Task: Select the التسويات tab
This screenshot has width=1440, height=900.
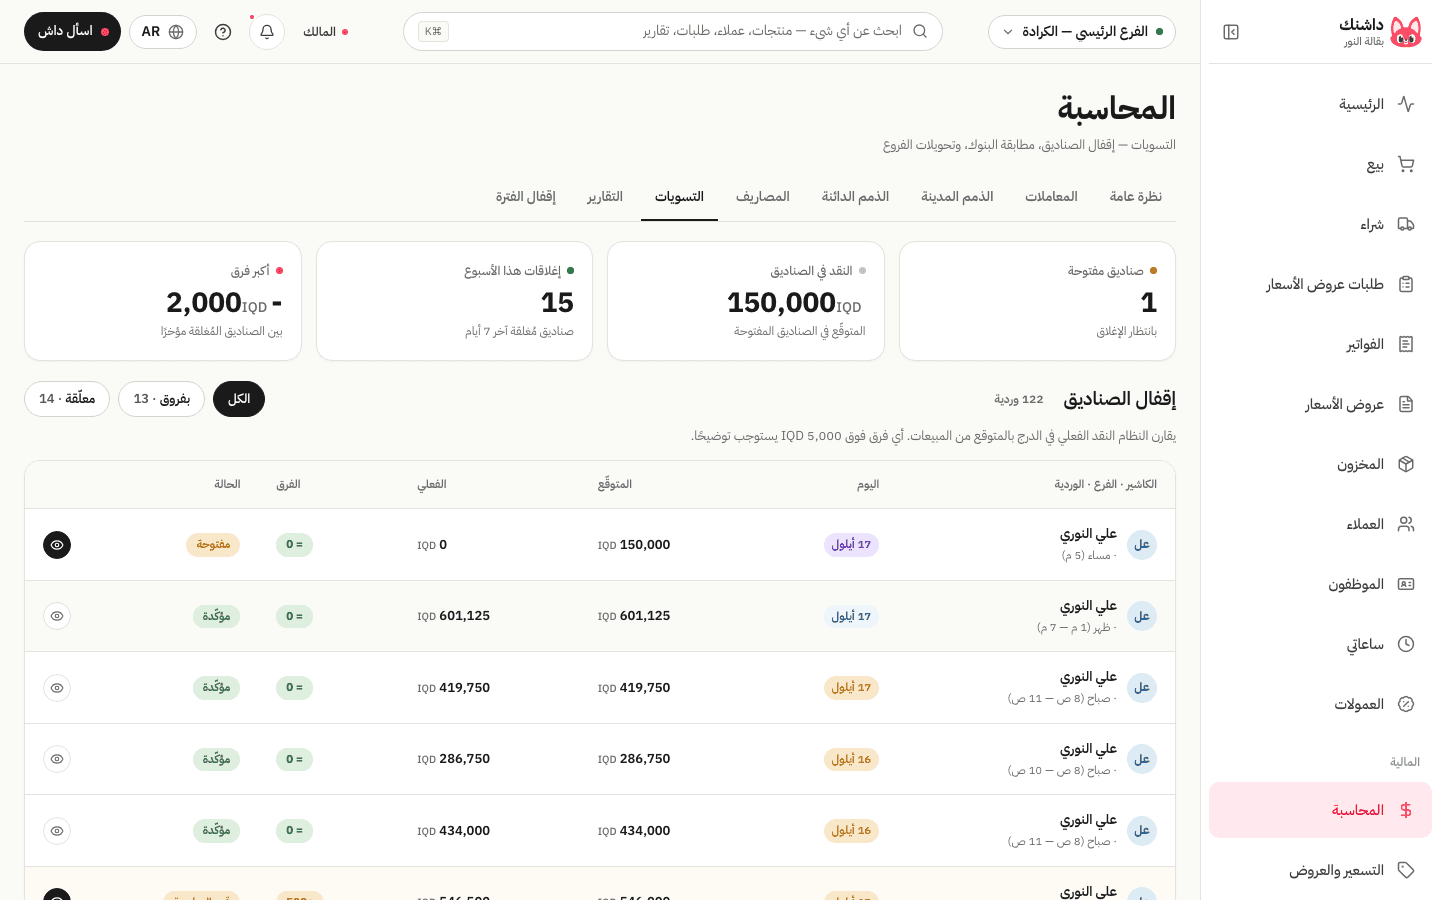Action: click(679, 197)
